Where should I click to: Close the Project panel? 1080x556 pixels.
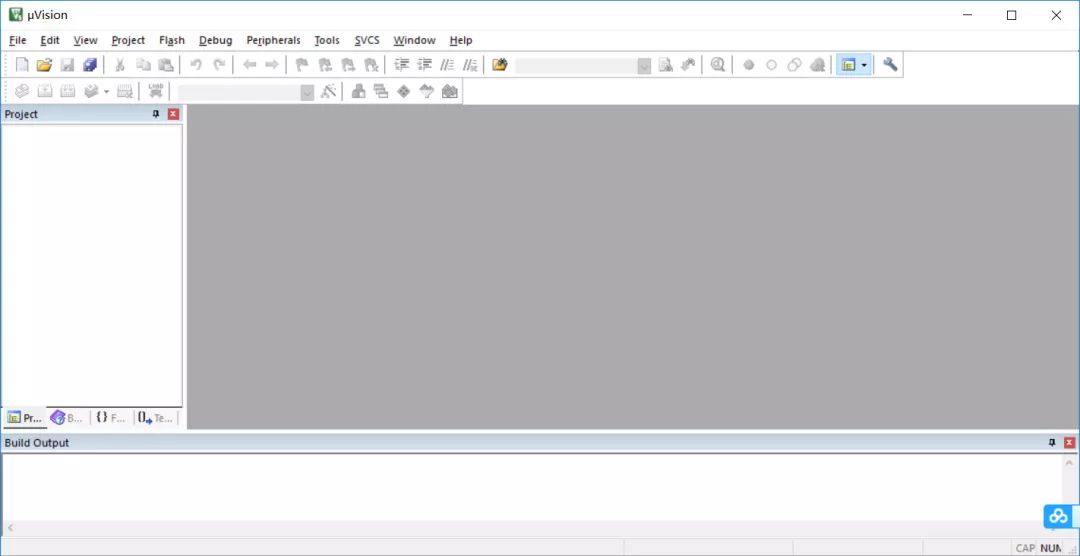pos(174,114)
